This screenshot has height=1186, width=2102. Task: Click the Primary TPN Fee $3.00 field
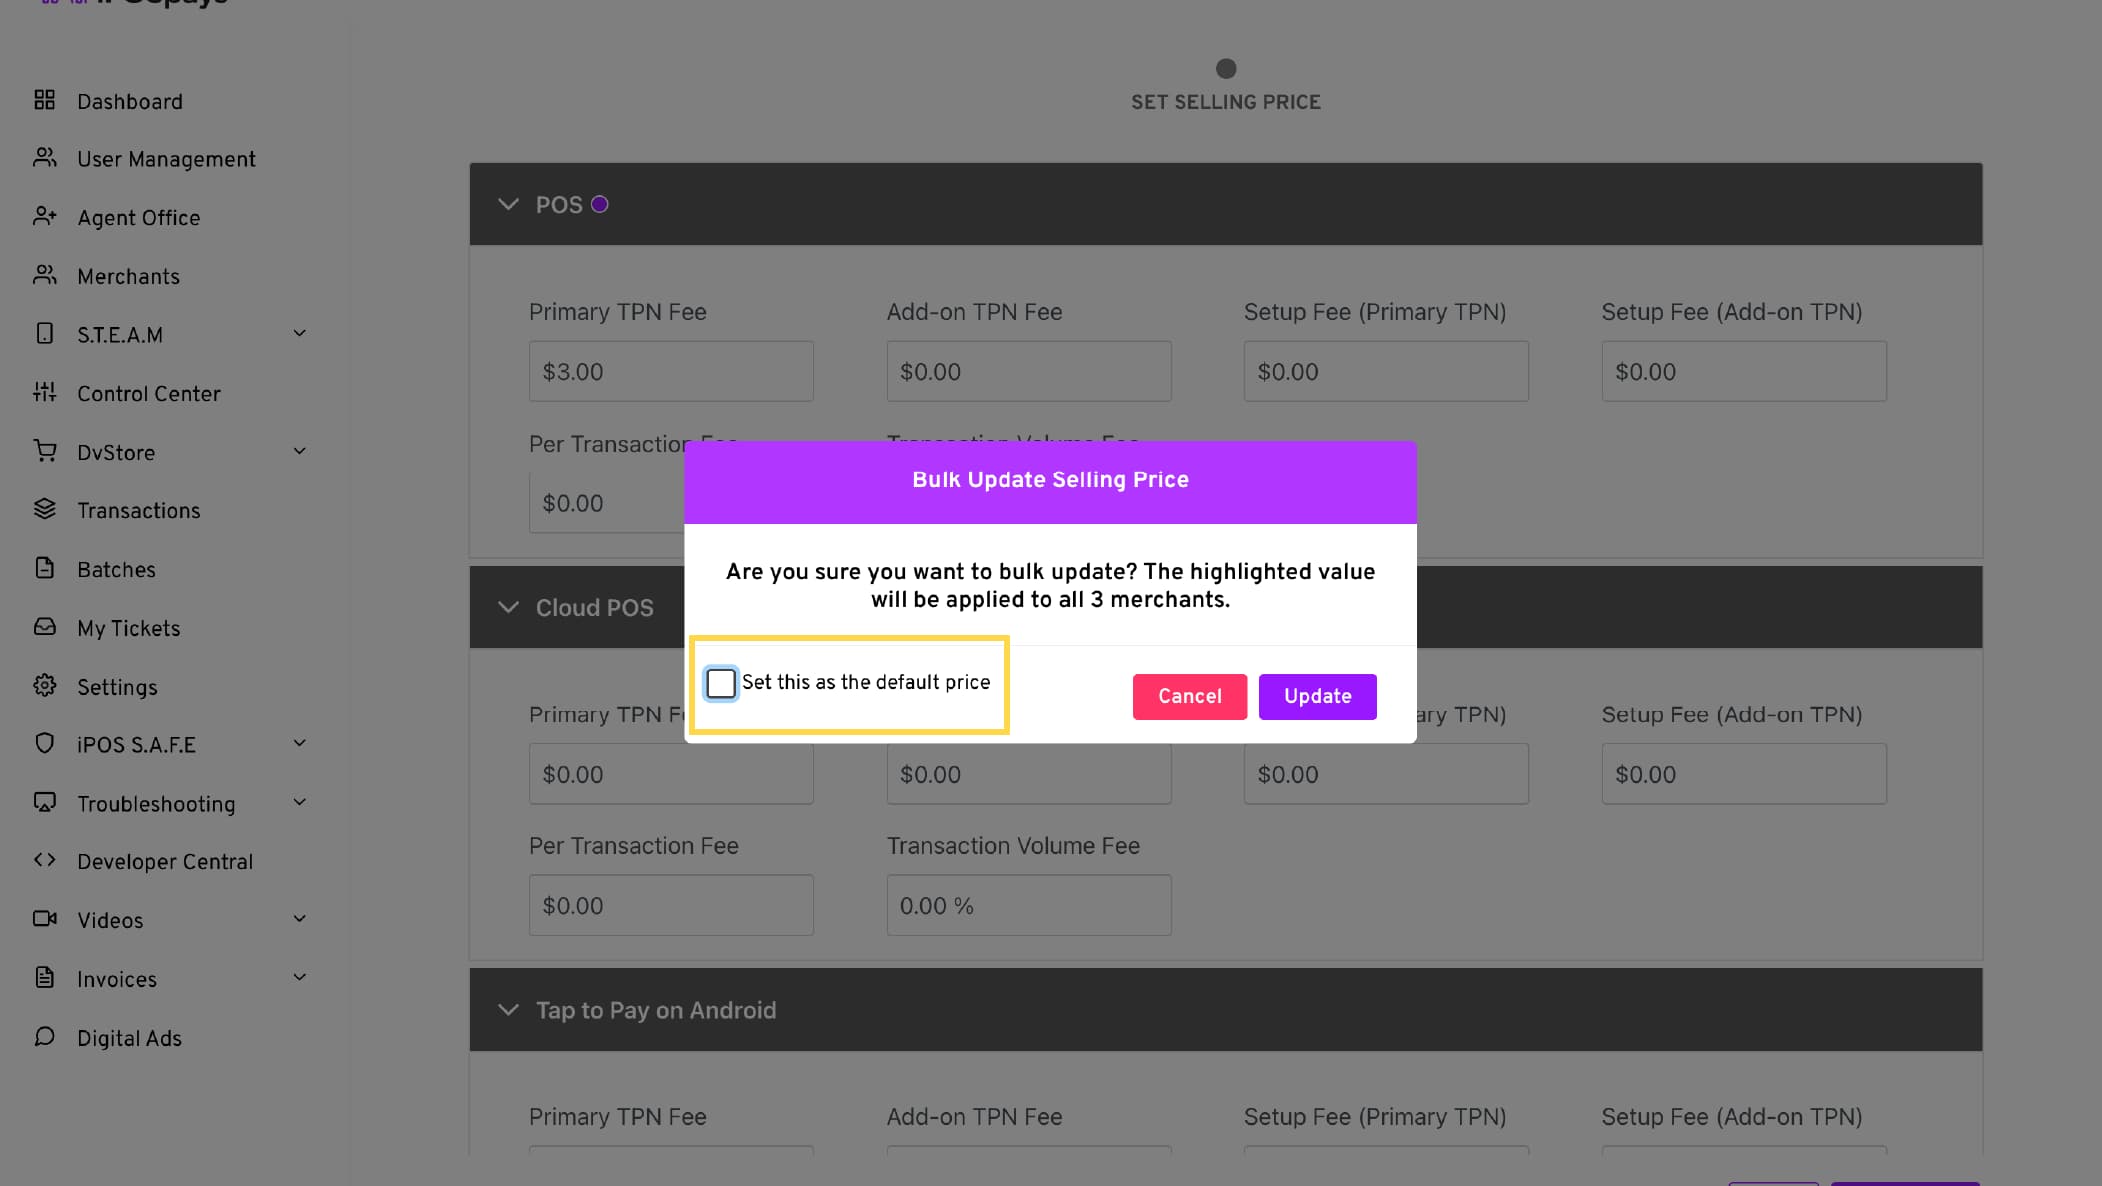point(671,371)
